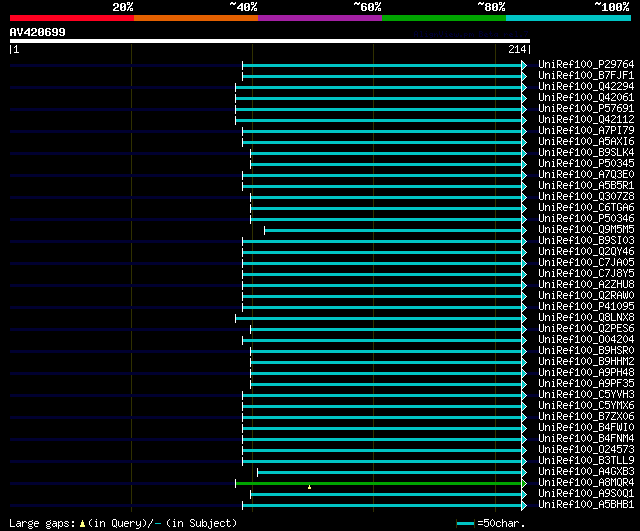Open the UniRef100_B7FJF1 hit label
Screen dimensions: 640x531
[x=586, y=75]
